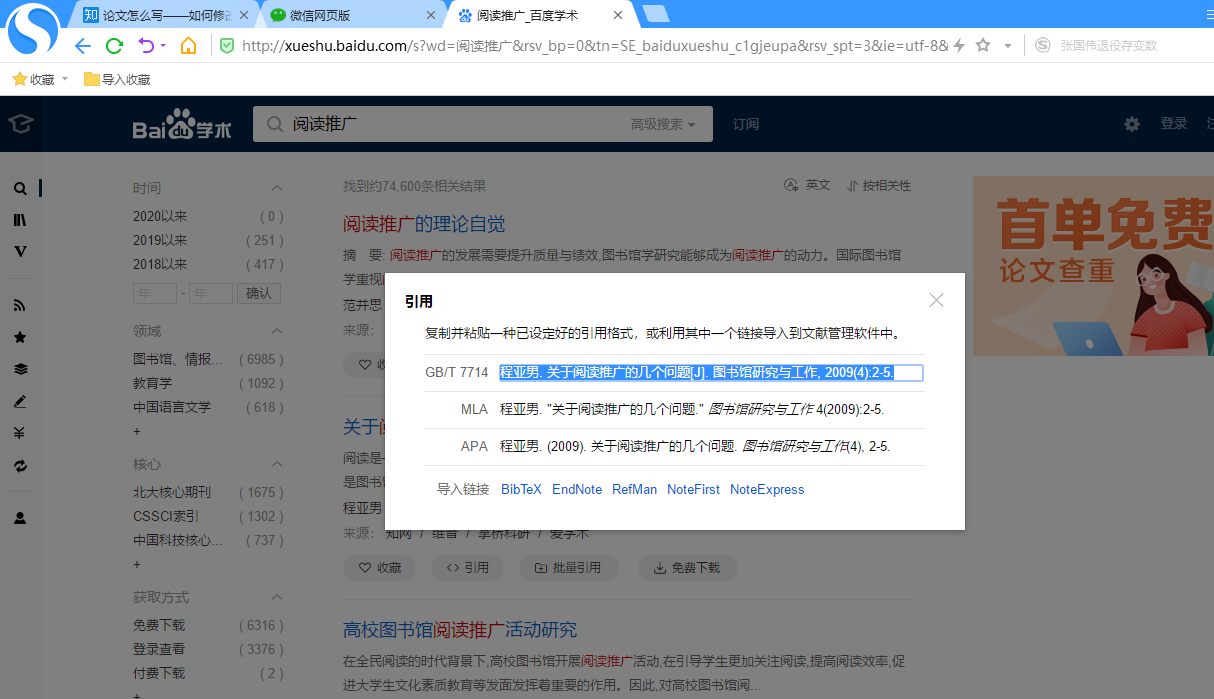Viewport: 1214px width, 699px height.
Task: Click the 确认 button under year range
Action: [x=259, y=293]
